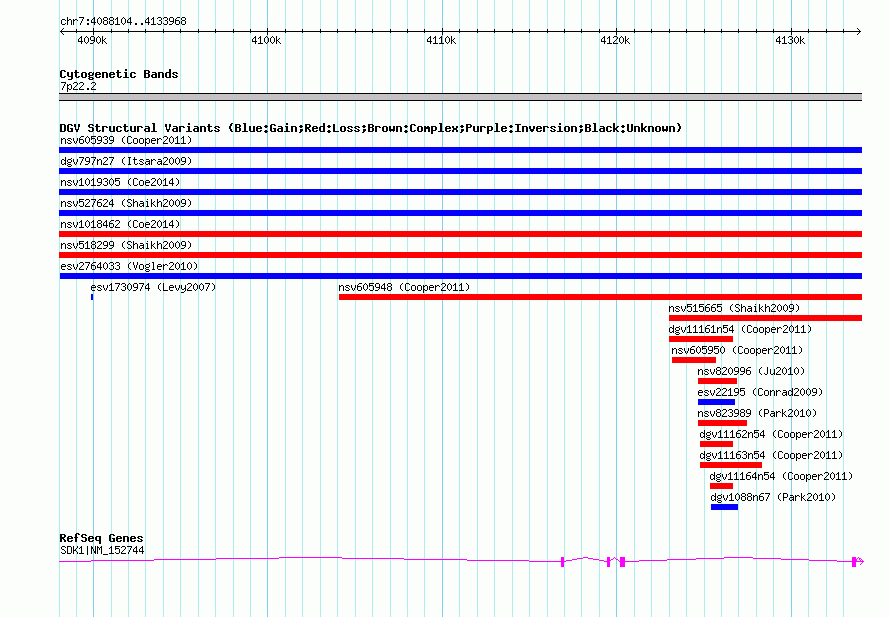Click the RefSeq Genes track title

point(101,538)
